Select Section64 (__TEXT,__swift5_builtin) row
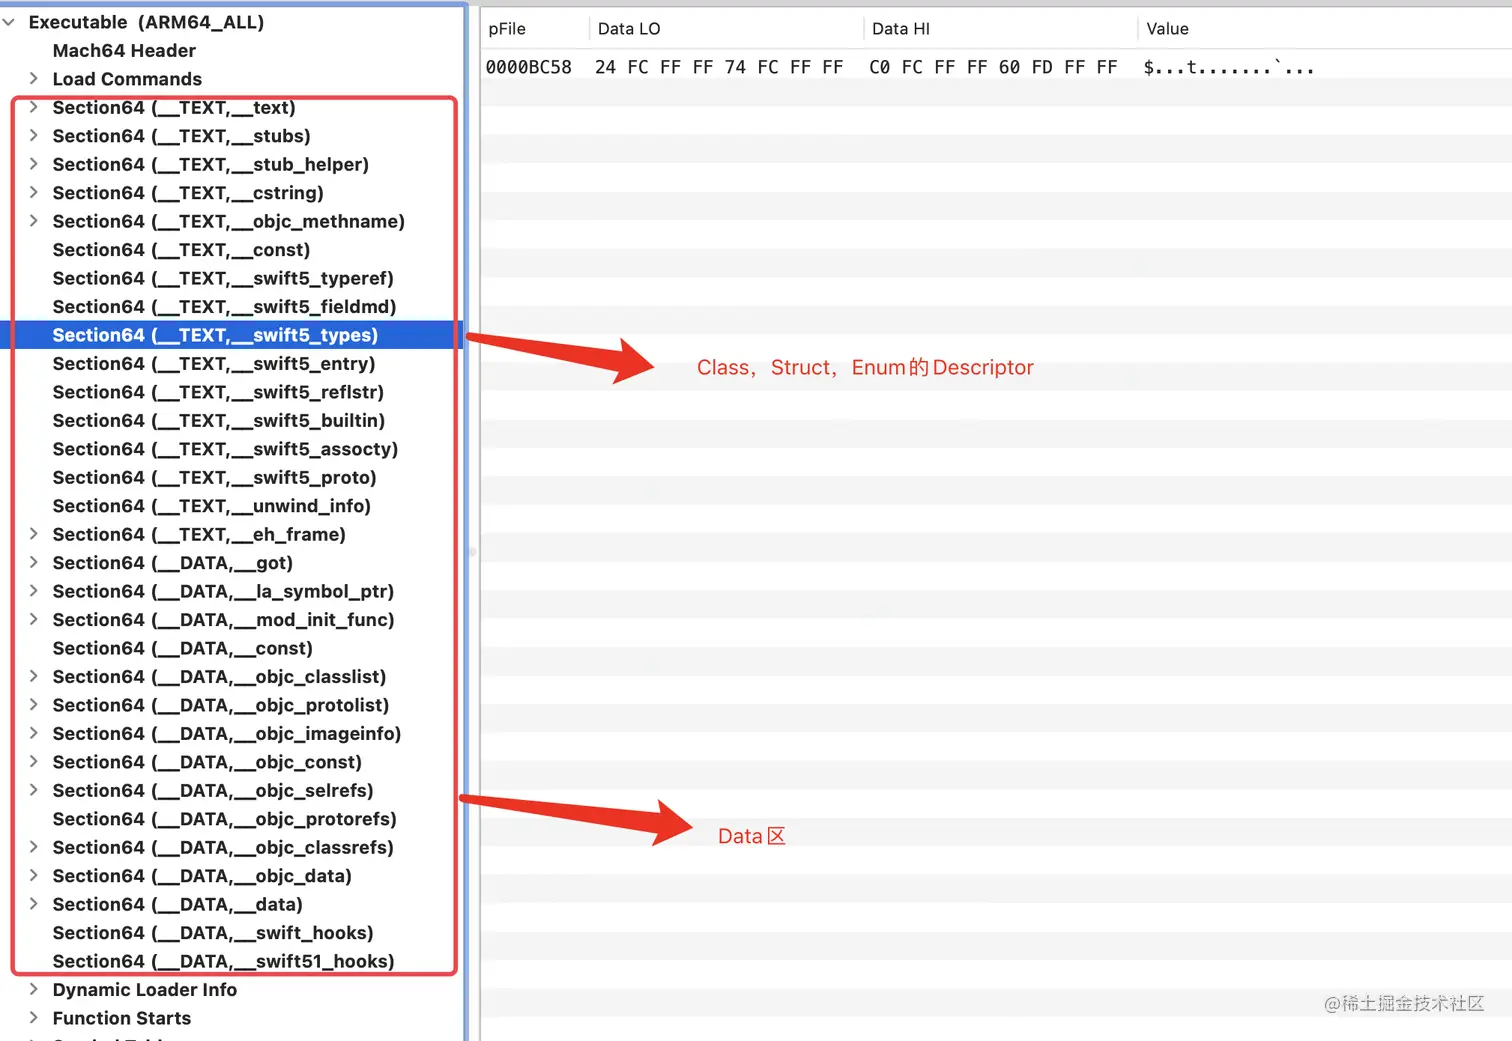Viewport: 1512px width, 1041px height. [x=232, y=421]
